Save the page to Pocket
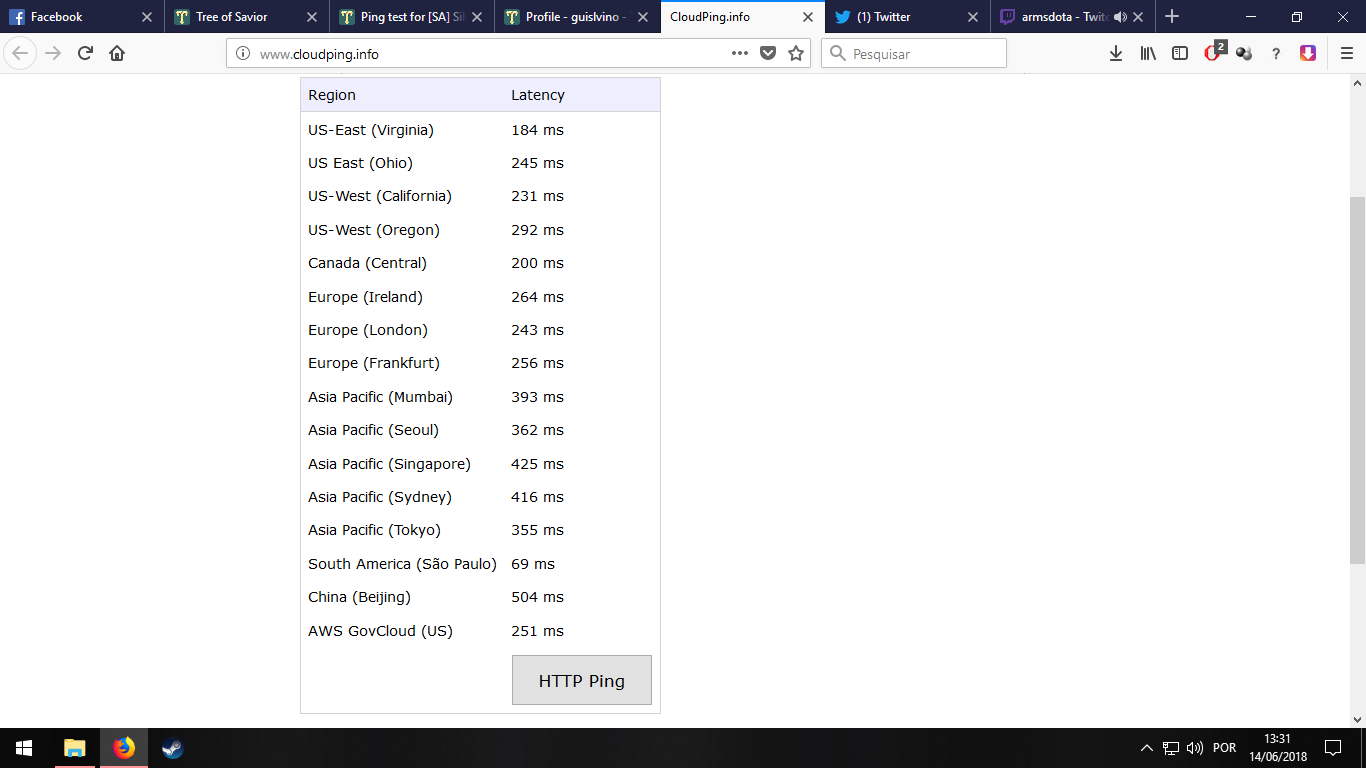The image size is (1366, 768). tap(768, 54)
